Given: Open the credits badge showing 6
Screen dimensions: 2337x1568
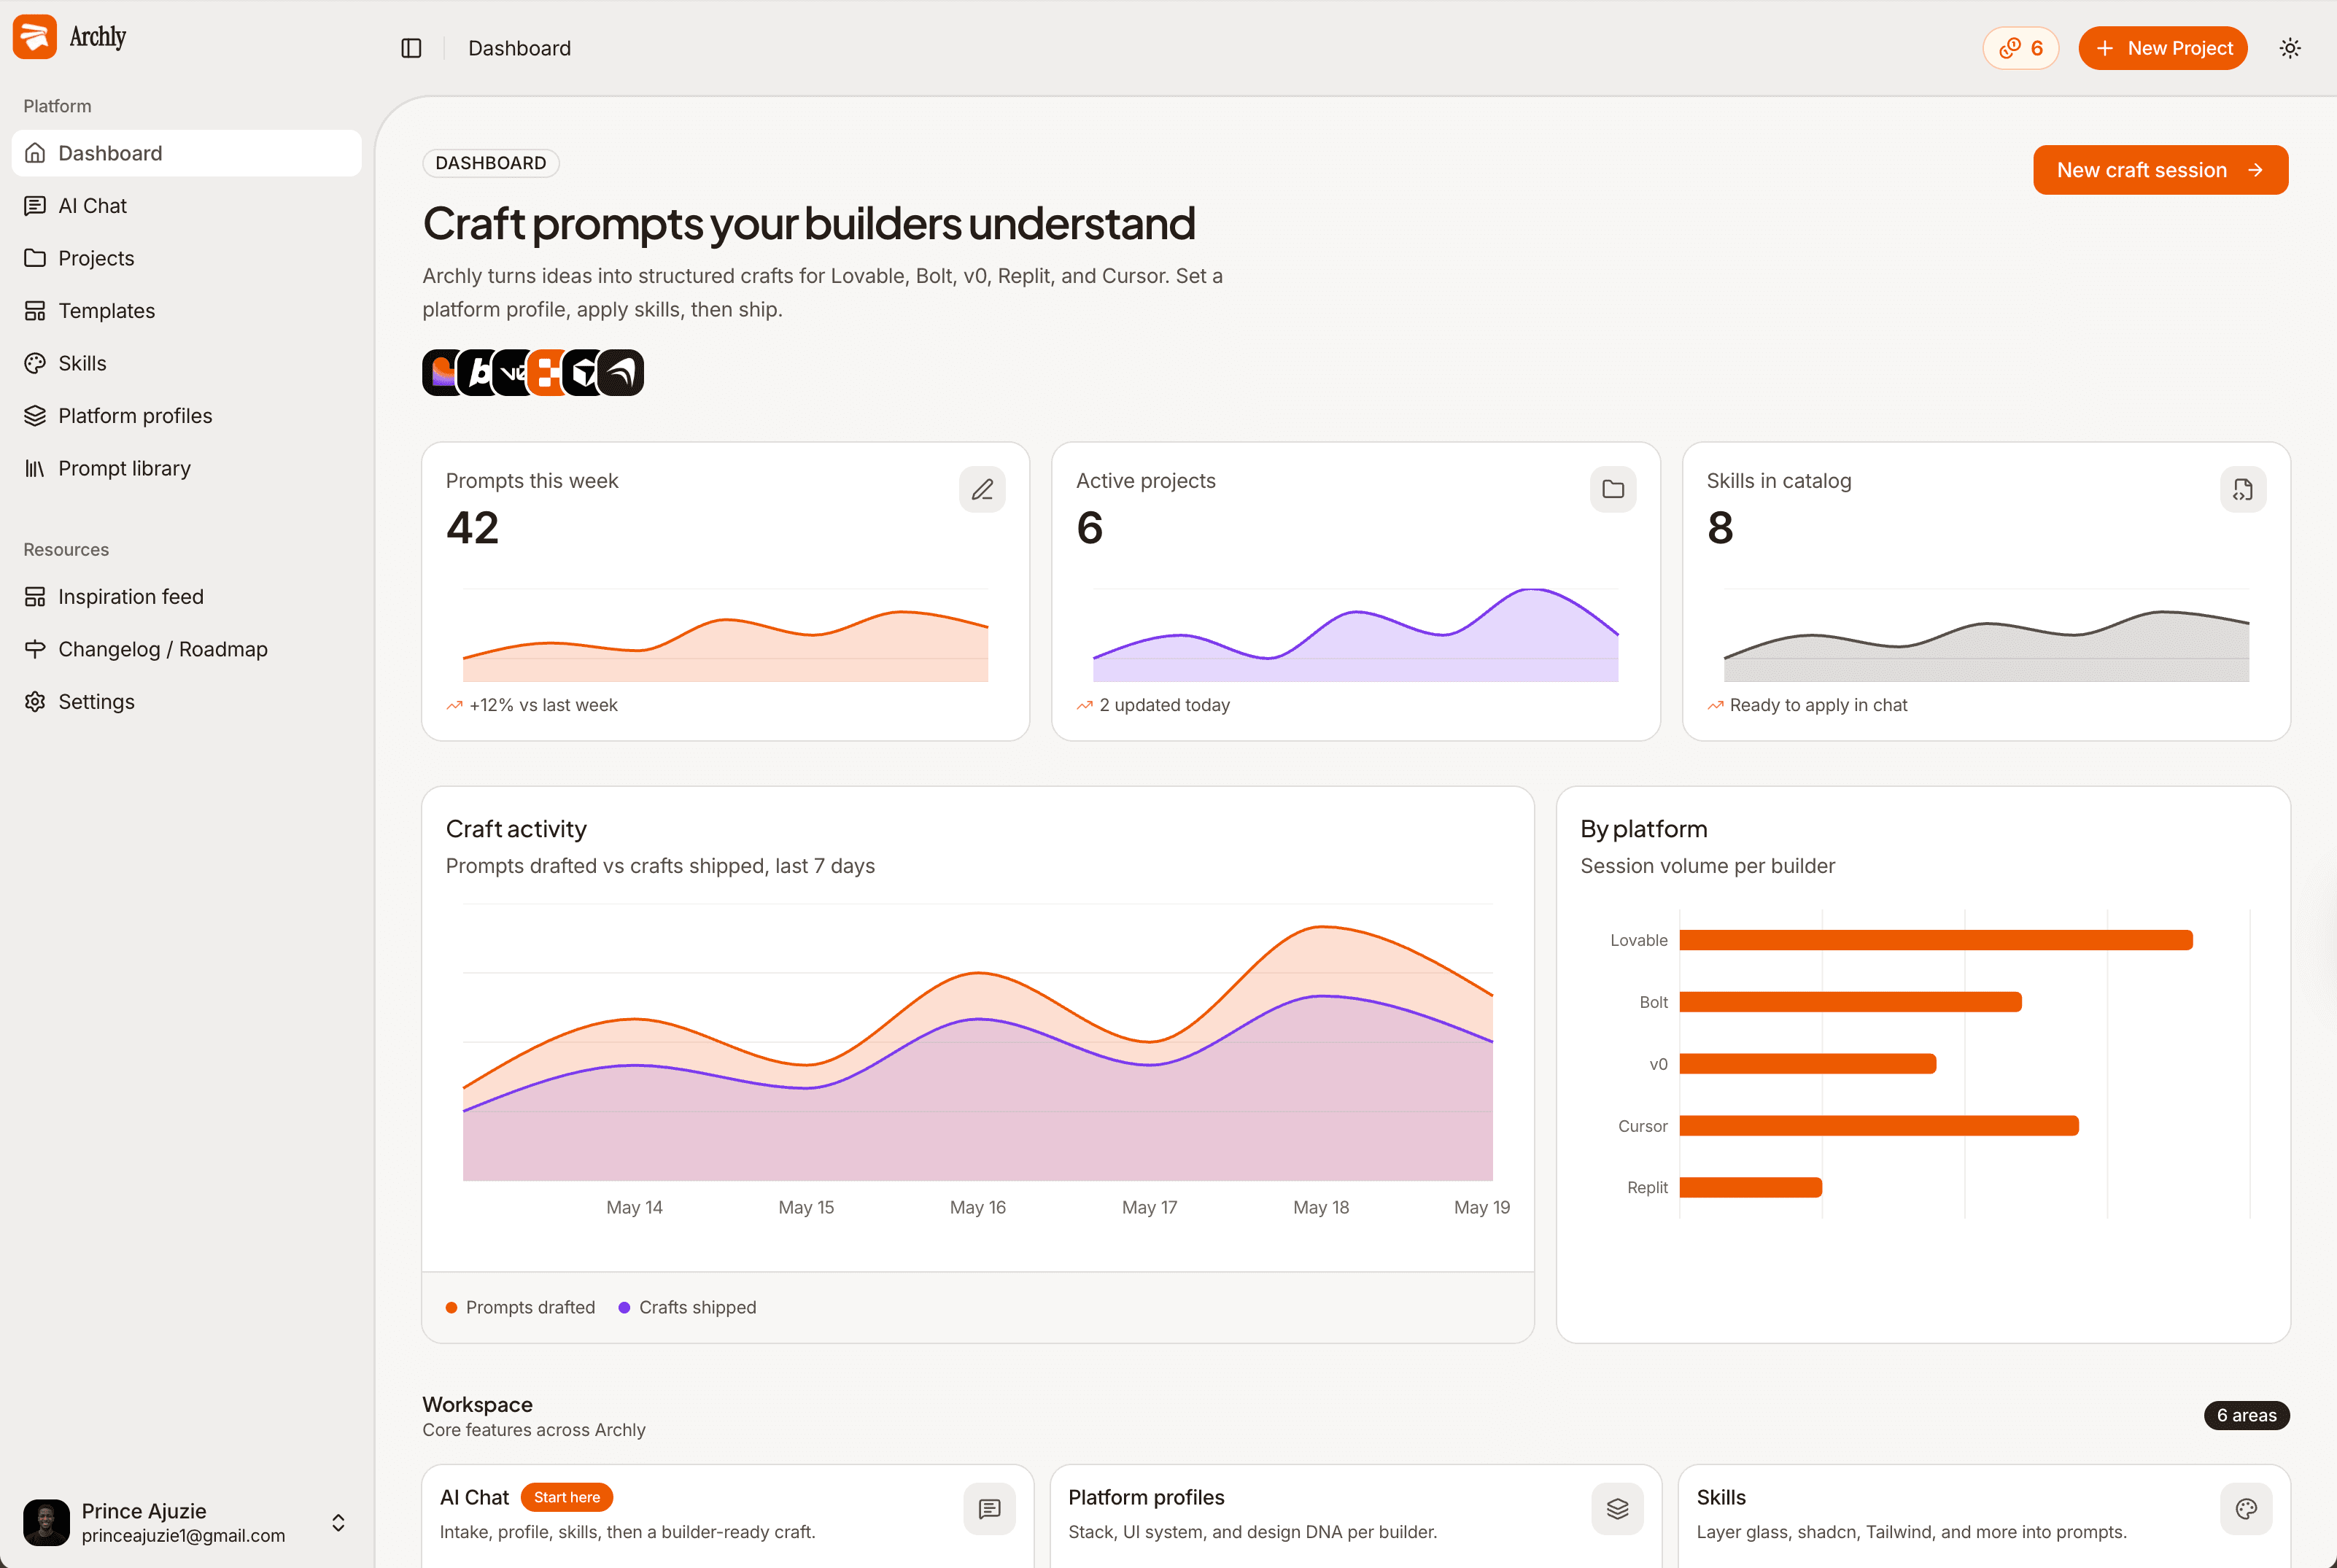Looking at the screenshot, I should (2020, 48).
